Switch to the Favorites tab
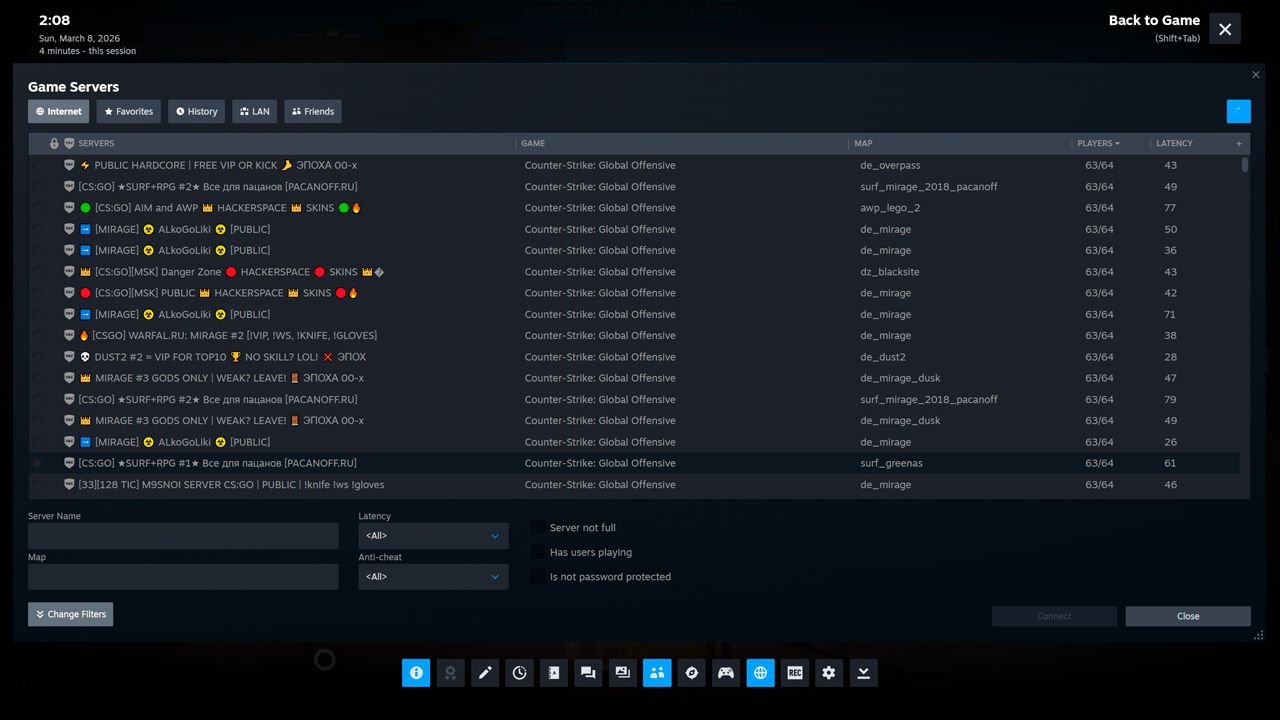 [128, 111]
